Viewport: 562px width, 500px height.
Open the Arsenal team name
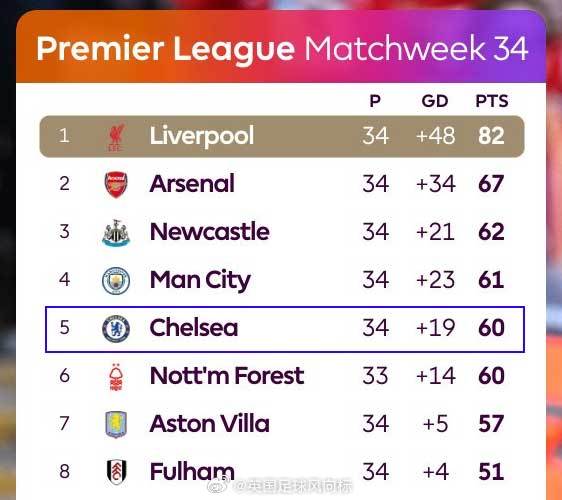click(x=192, y=184)
